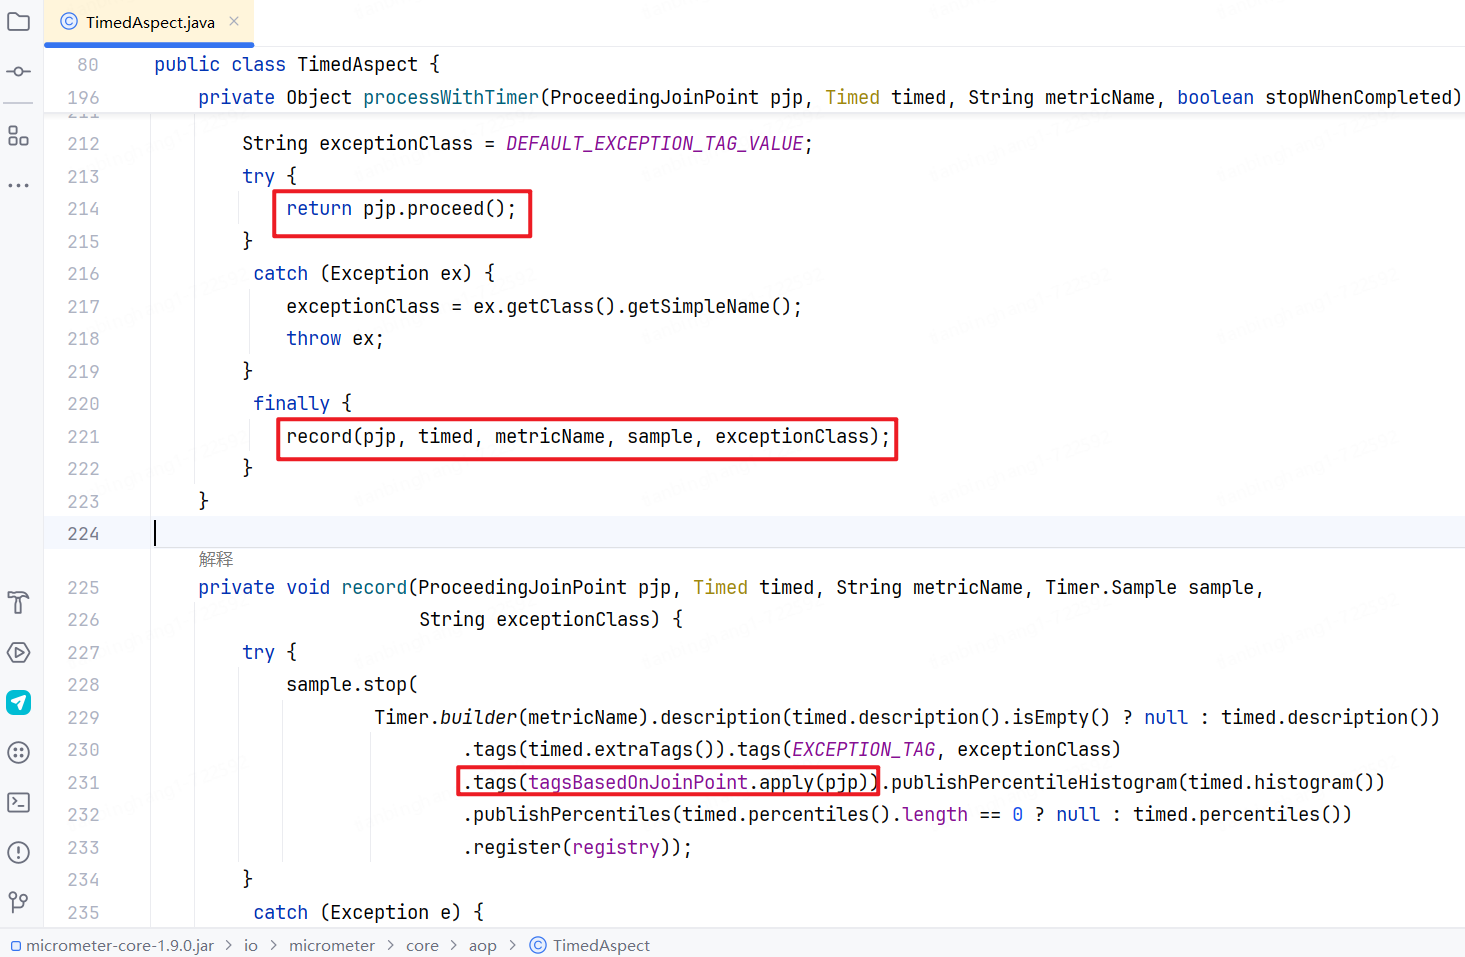Image resolution: width=1465 pixels, height=957 pixels.
Task: Open the round four-dot plugin tool window
Action: (19, 753)
